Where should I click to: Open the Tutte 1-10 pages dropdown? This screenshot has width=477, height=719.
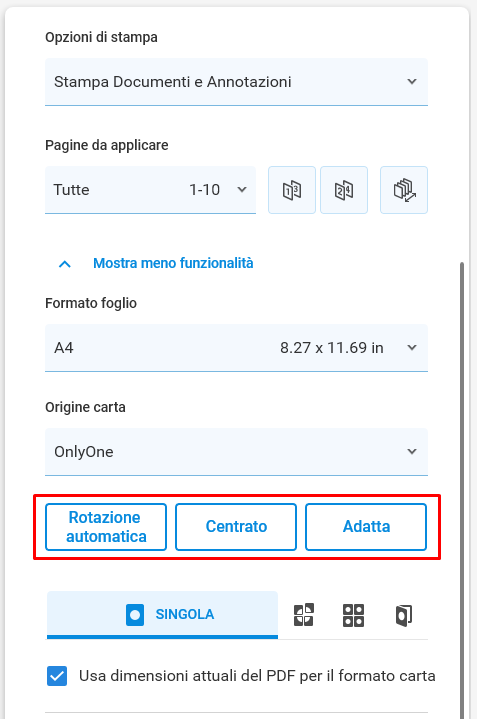point(150,190)
